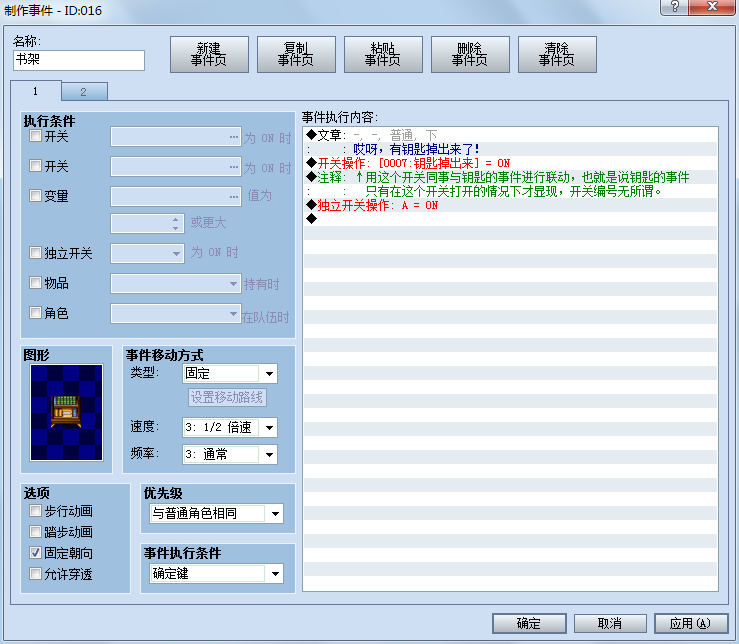
Task: Select the 注释 comment first line
Action: pyautogui.click(x=511, y=177)
